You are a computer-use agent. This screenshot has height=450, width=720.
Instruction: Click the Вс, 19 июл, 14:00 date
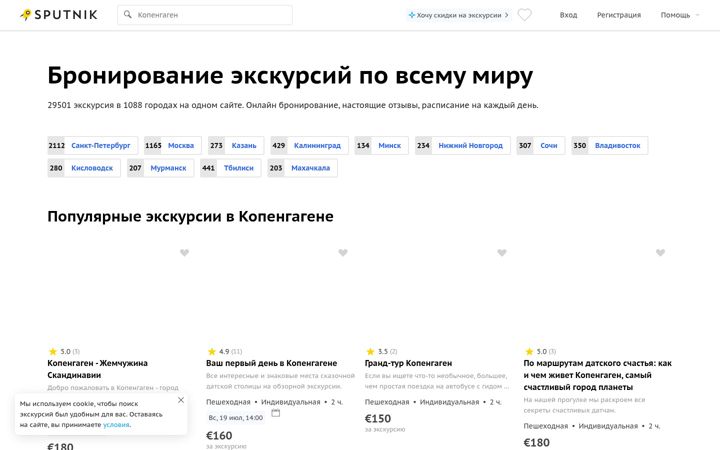[x=236, y=418]
